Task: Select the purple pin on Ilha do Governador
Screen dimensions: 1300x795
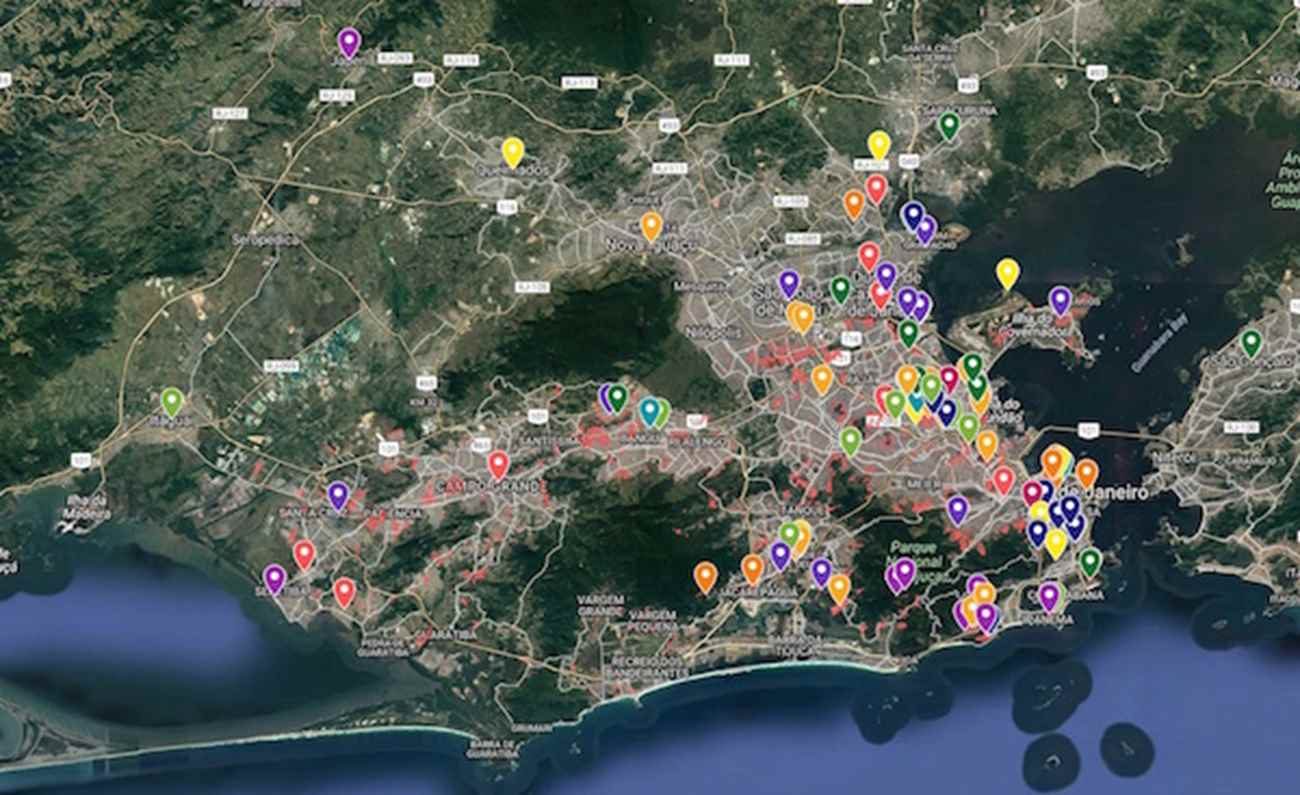Action: click(x=1060, y=299)
